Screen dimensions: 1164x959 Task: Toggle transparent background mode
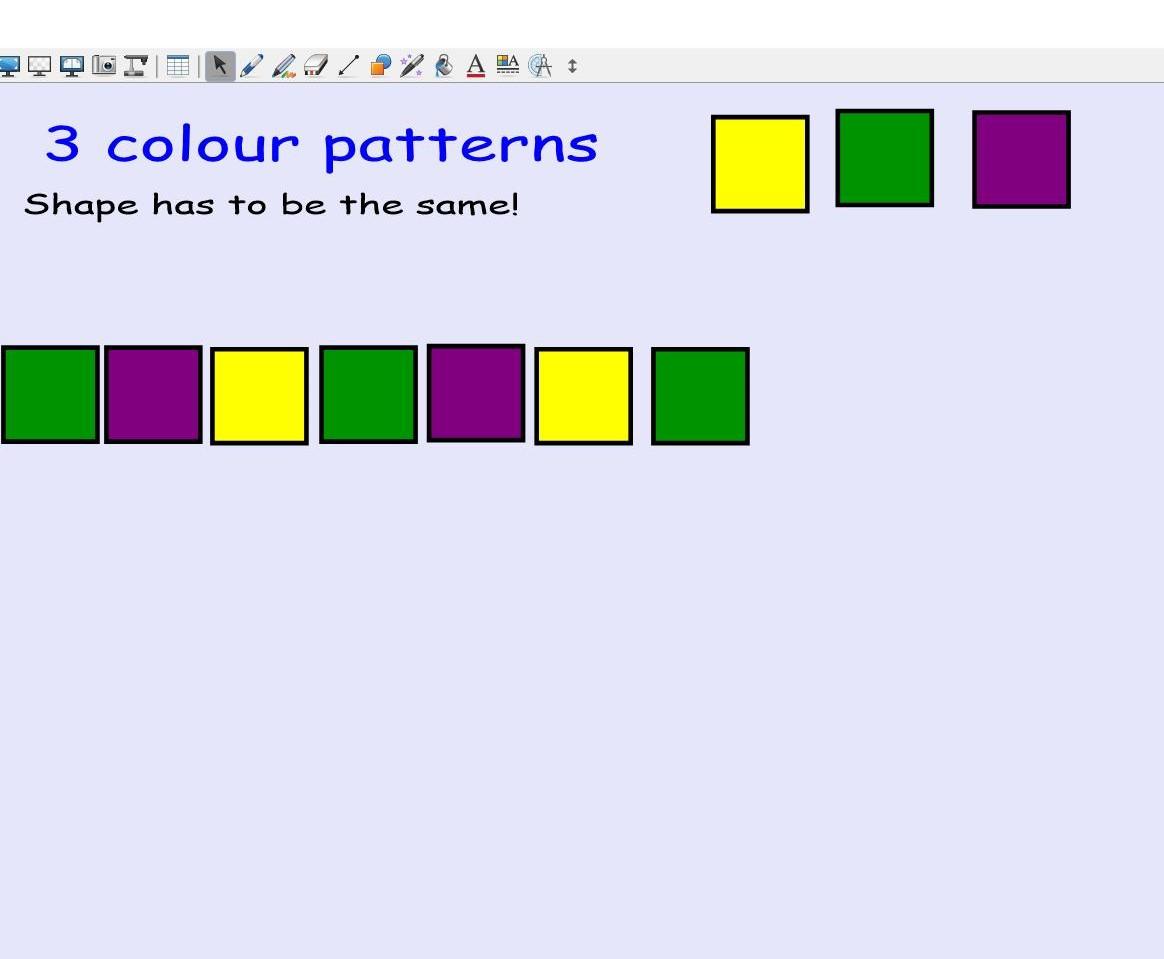tap(39, 66)
